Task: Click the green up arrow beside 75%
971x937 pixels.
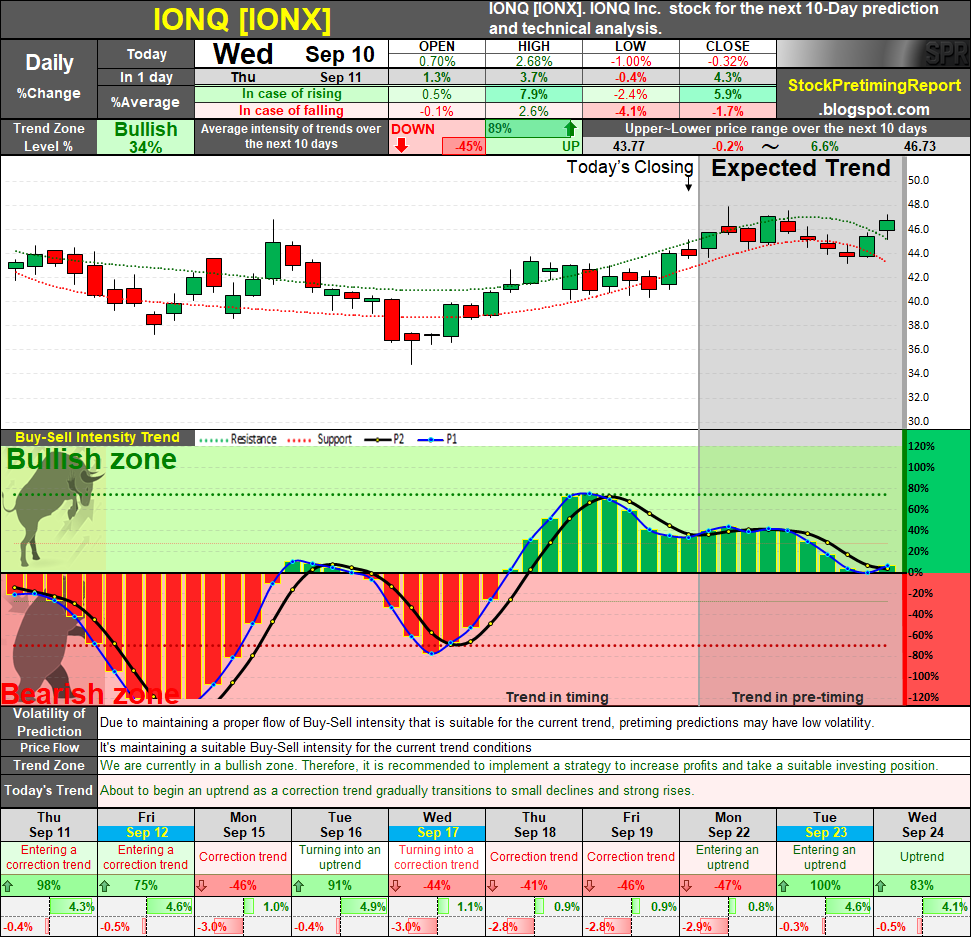Action: coord(105,886)
